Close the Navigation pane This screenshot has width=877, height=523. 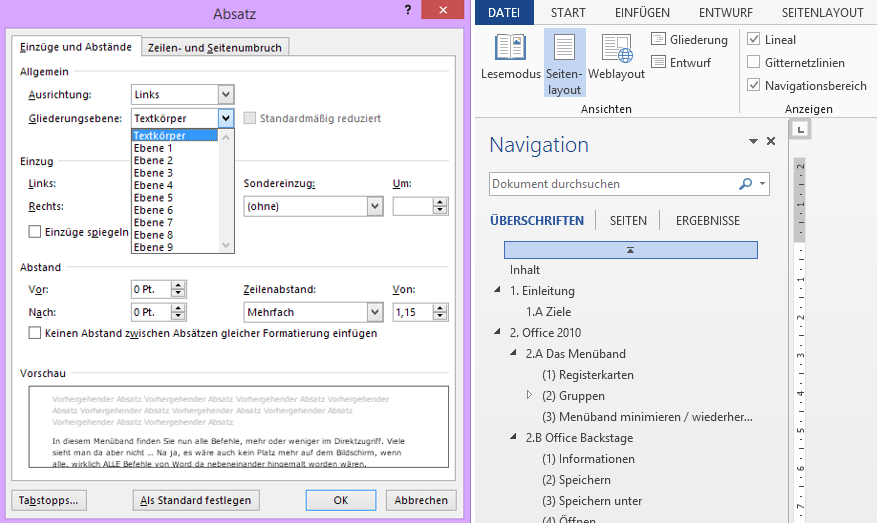771,142
